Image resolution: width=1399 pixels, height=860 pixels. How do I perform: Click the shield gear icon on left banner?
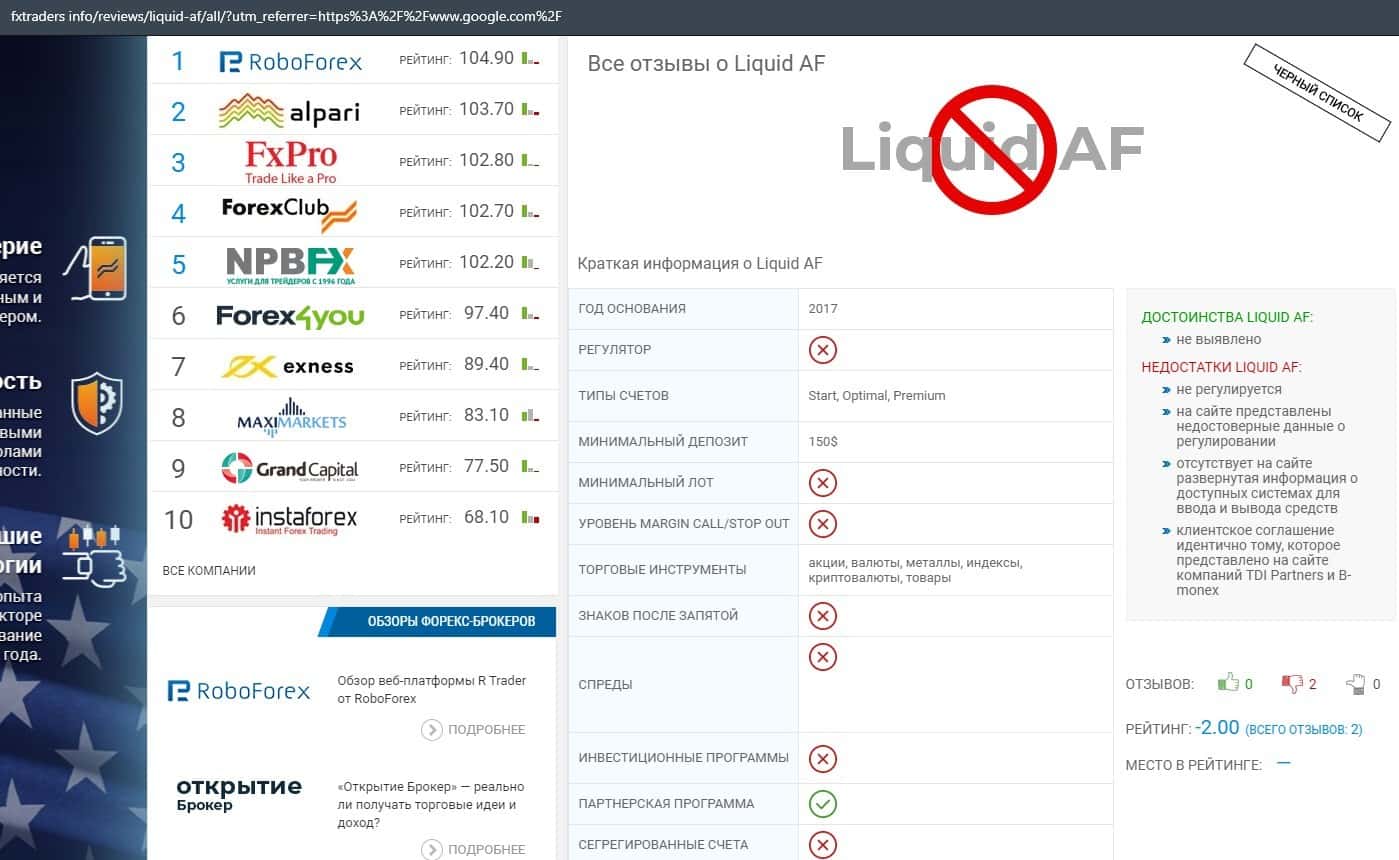coord(97,403)
